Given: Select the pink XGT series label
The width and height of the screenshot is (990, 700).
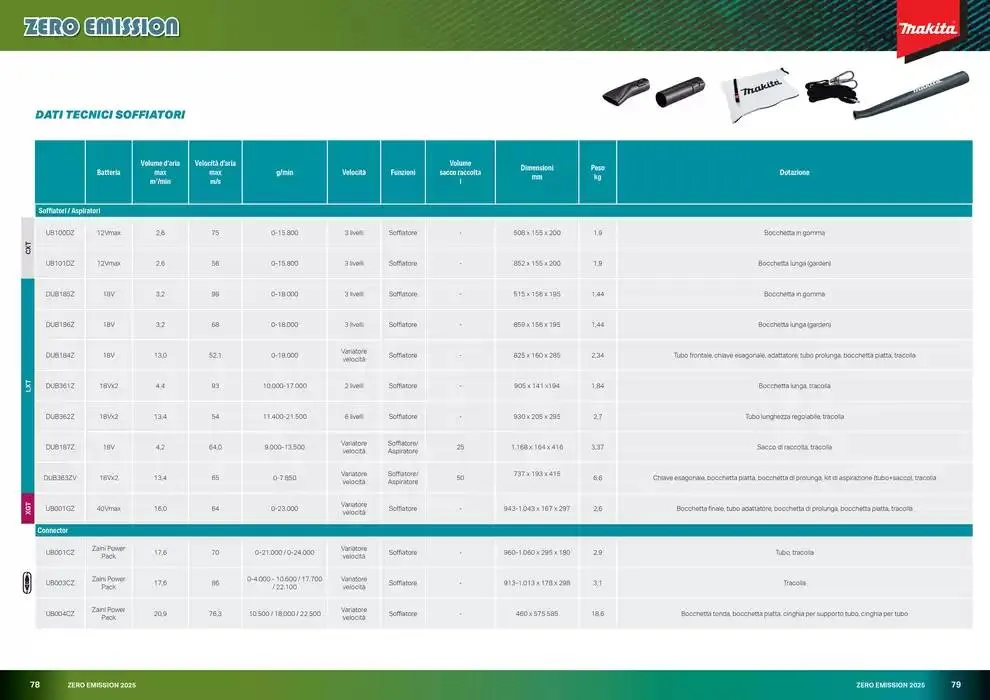Looking at the screenshot, I should click(28, 508).
